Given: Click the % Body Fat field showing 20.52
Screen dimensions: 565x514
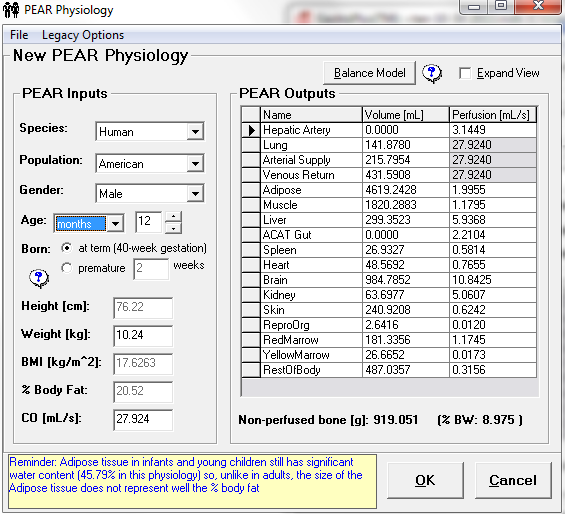Looking at the screenshot, I should [x=143, y=391].
